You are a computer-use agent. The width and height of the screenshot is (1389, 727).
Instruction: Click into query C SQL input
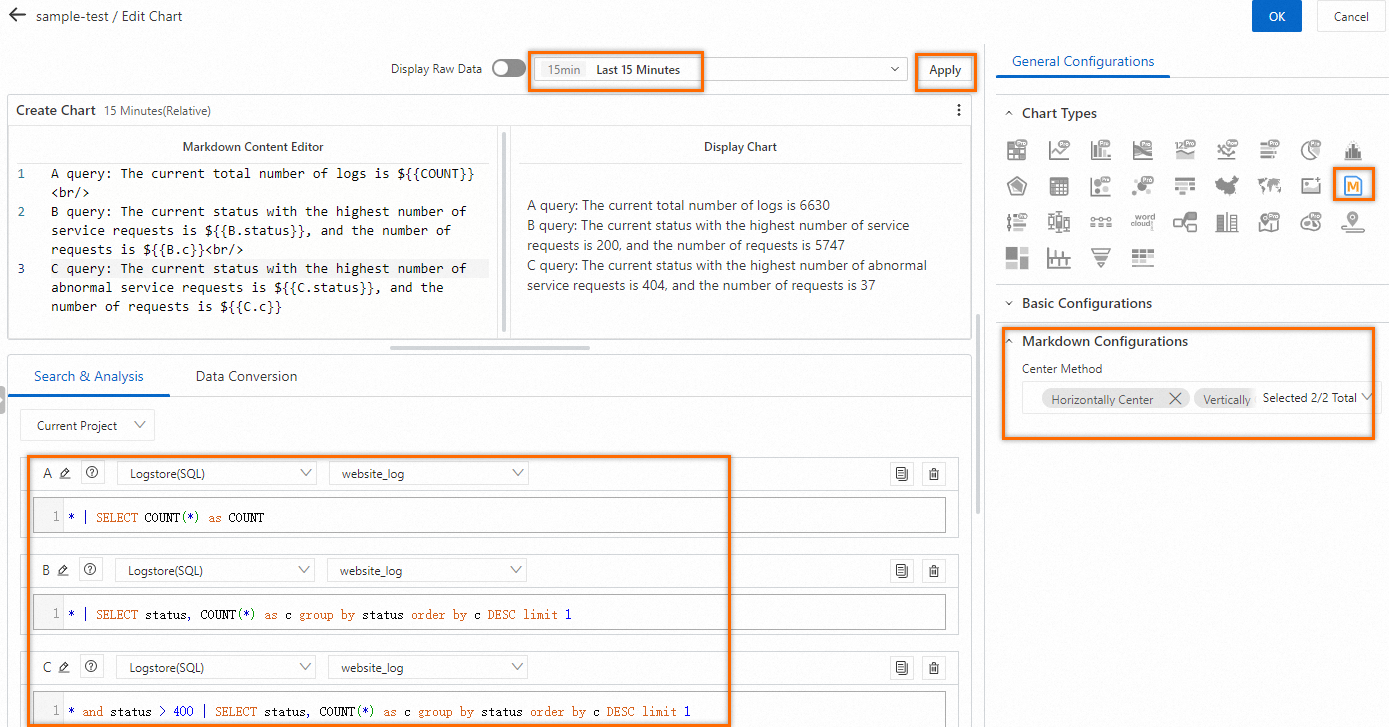pos(489,711)
